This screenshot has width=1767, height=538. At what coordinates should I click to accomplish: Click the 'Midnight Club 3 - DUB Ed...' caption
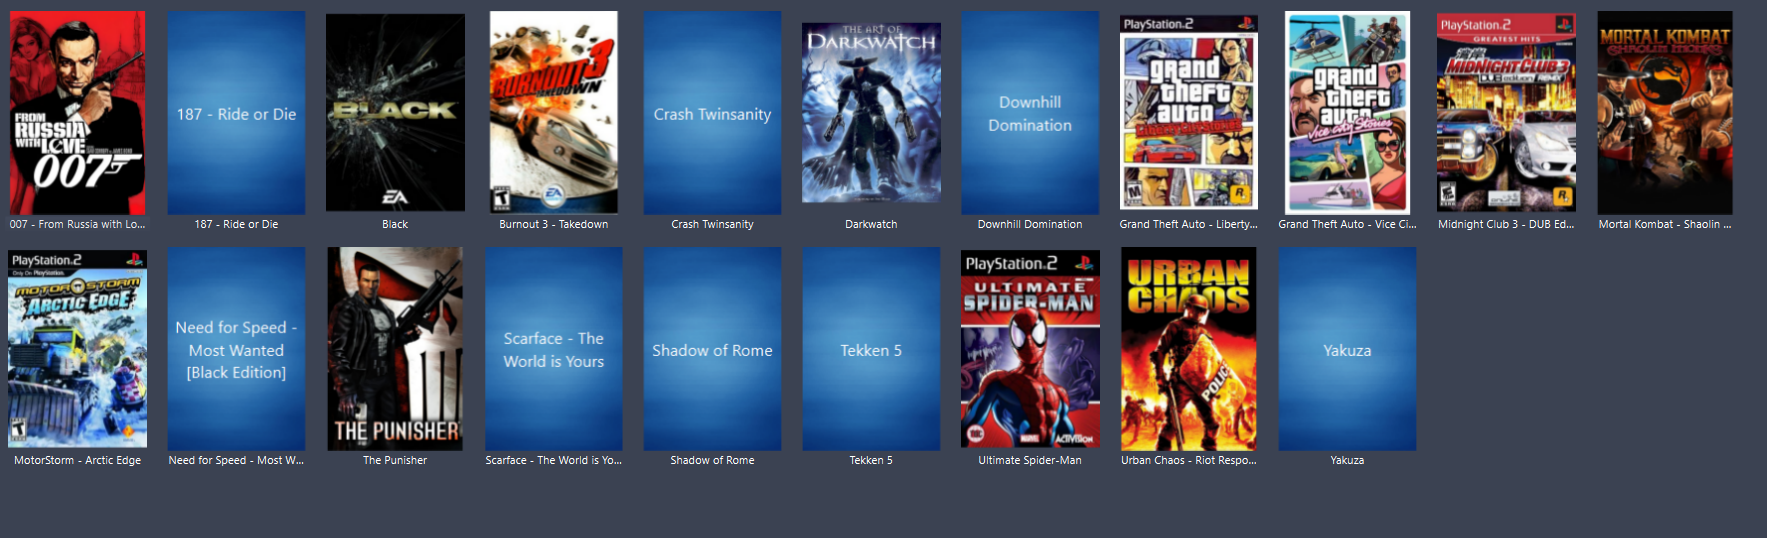pos(1506,224)
